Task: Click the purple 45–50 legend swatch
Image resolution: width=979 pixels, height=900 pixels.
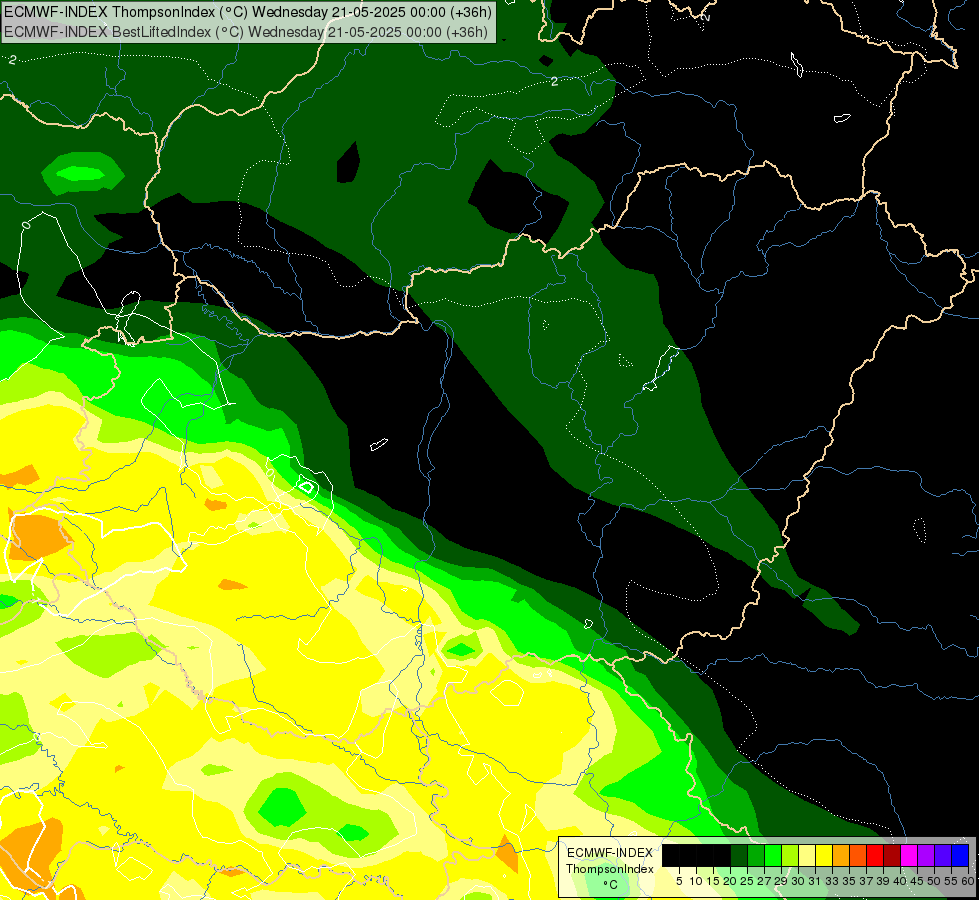Action: click(x=926, y=856)
